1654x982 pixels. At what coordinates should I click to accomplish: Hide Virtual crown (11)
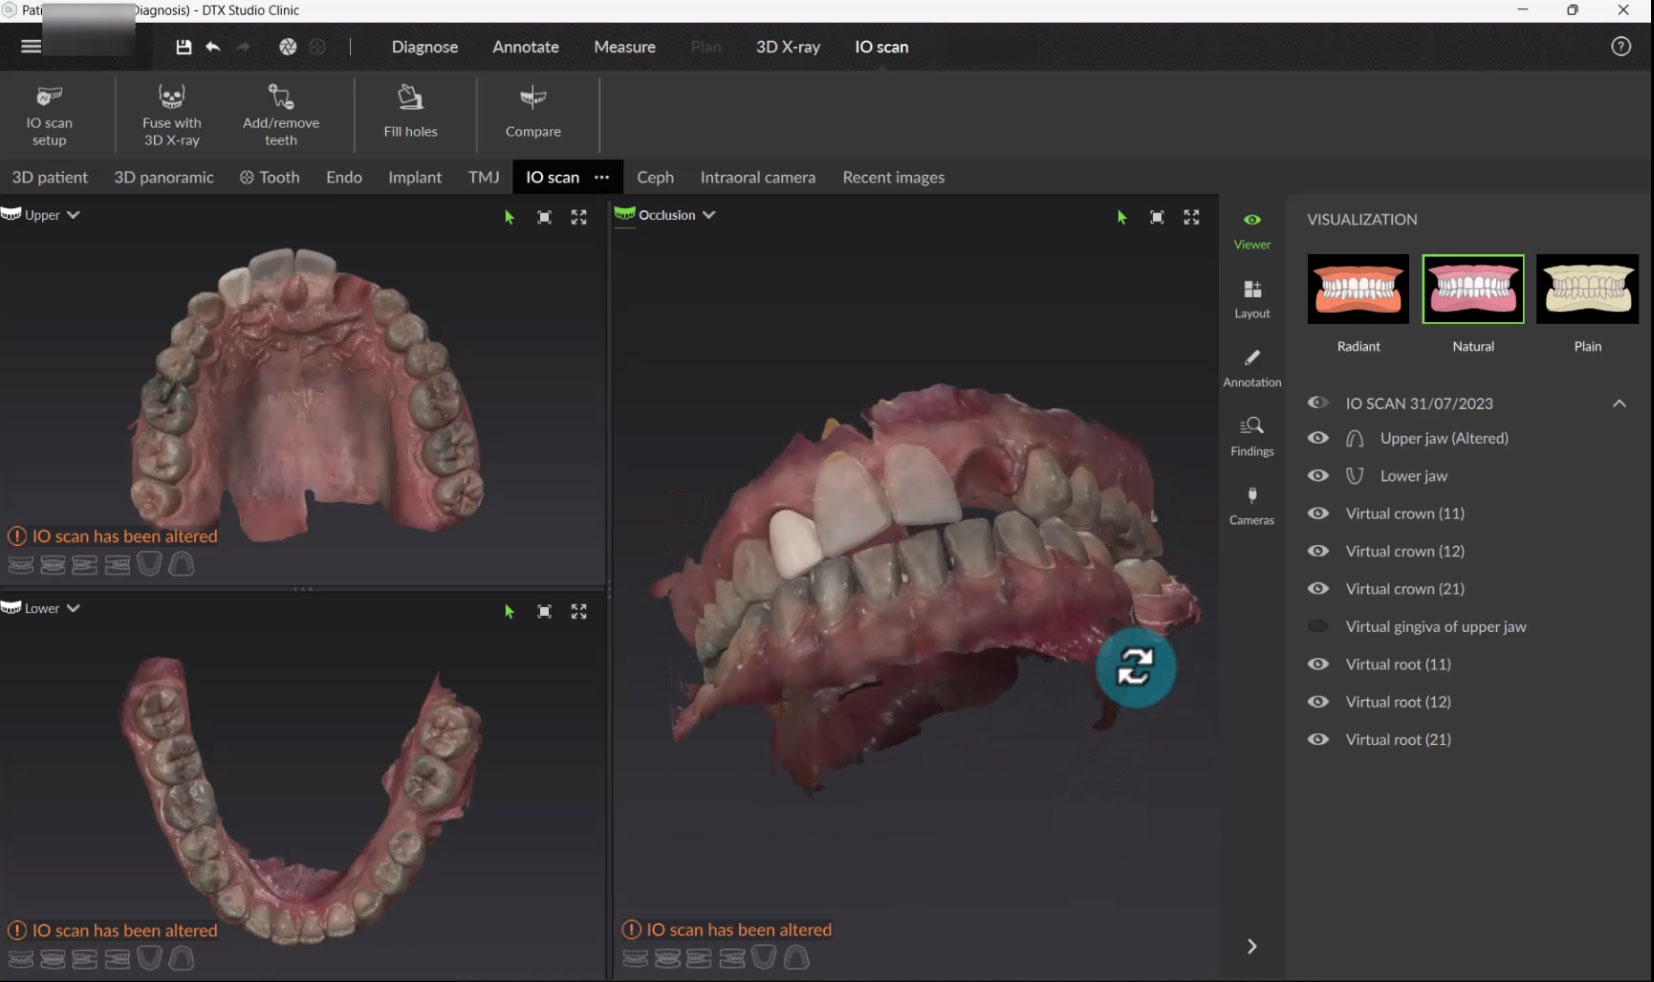(1318, 513)
